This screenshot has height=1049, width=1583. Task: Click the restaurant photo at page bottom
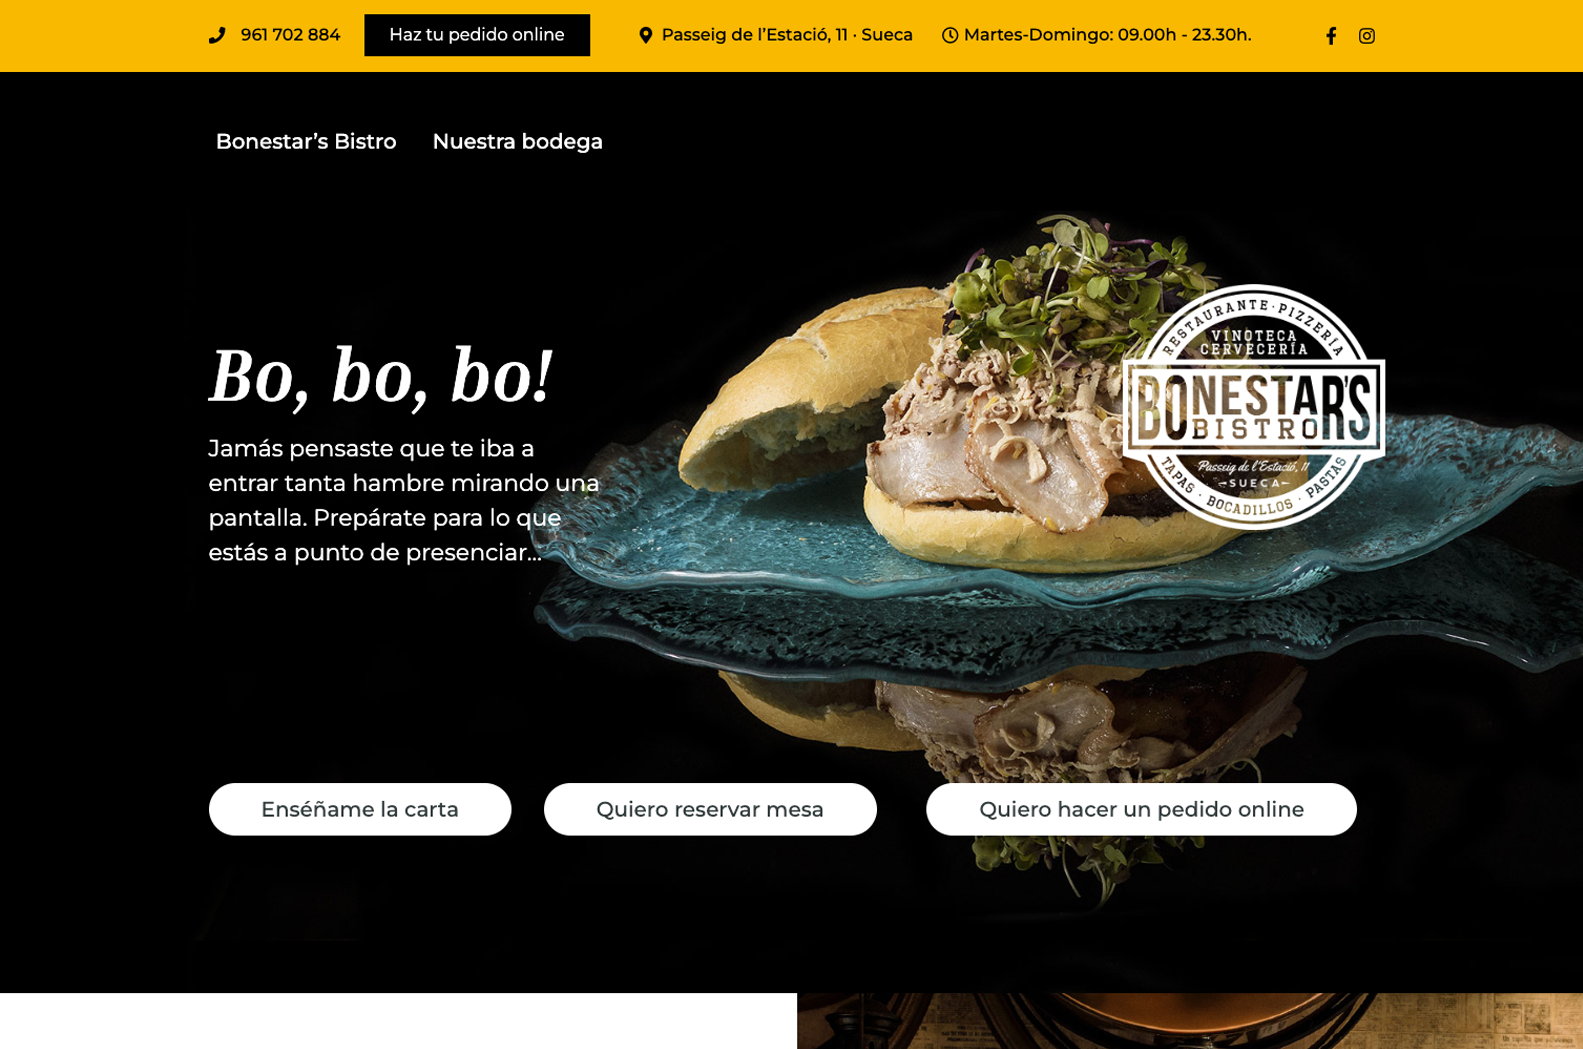1190,1021
